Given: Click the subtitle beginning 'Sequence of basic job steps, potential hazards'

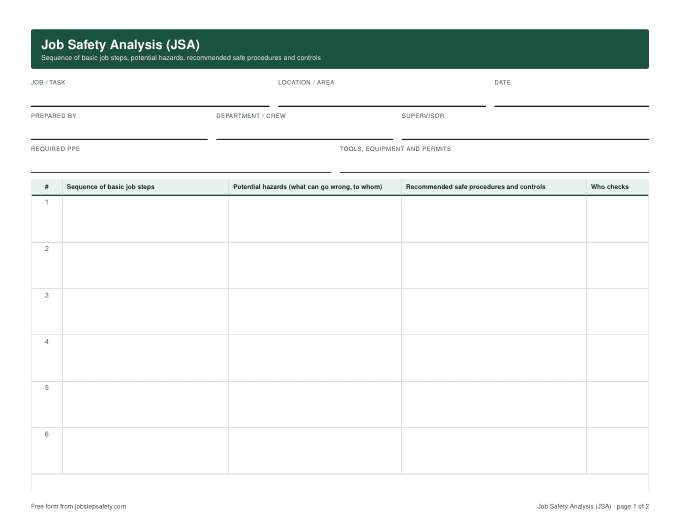Looking at the screenshot, I should click(181, 58).
